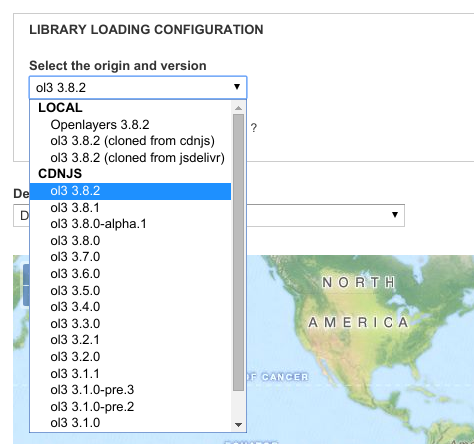Choose ol3 3.8.2 (cloned from cdnjs)
The height and width of the screenshot is (444, 474).
click(130, 141)
